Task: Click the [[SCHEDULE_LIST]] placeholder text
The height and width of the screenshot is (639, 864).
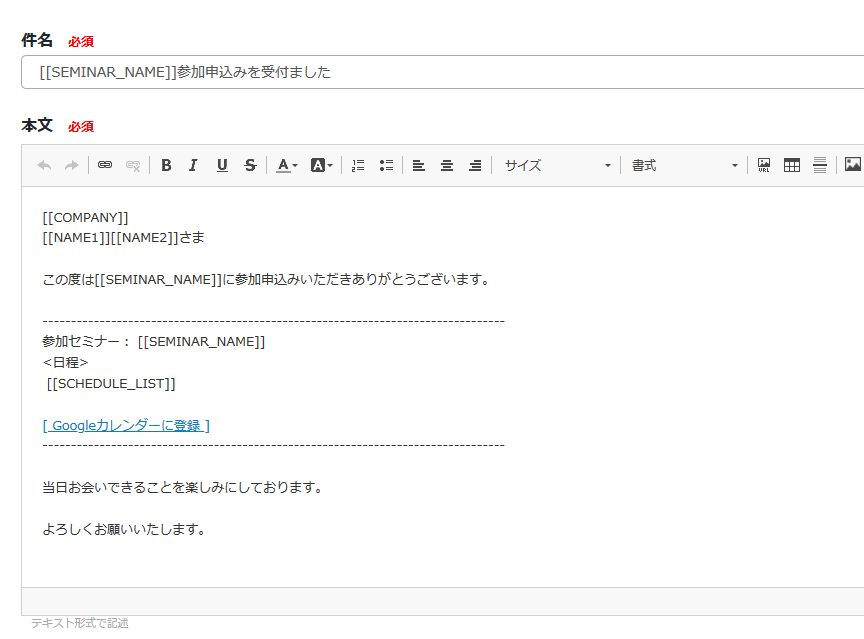Action: [111, 384]
